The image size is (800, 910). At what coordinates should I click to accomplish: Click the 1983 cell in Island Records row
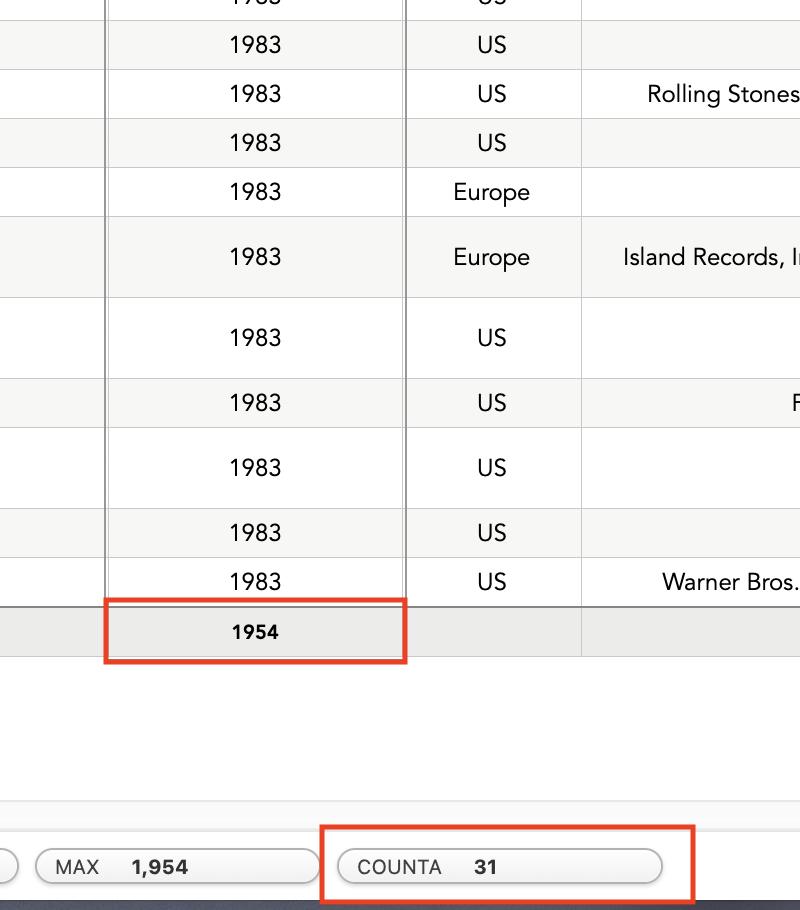pos(255,257)
